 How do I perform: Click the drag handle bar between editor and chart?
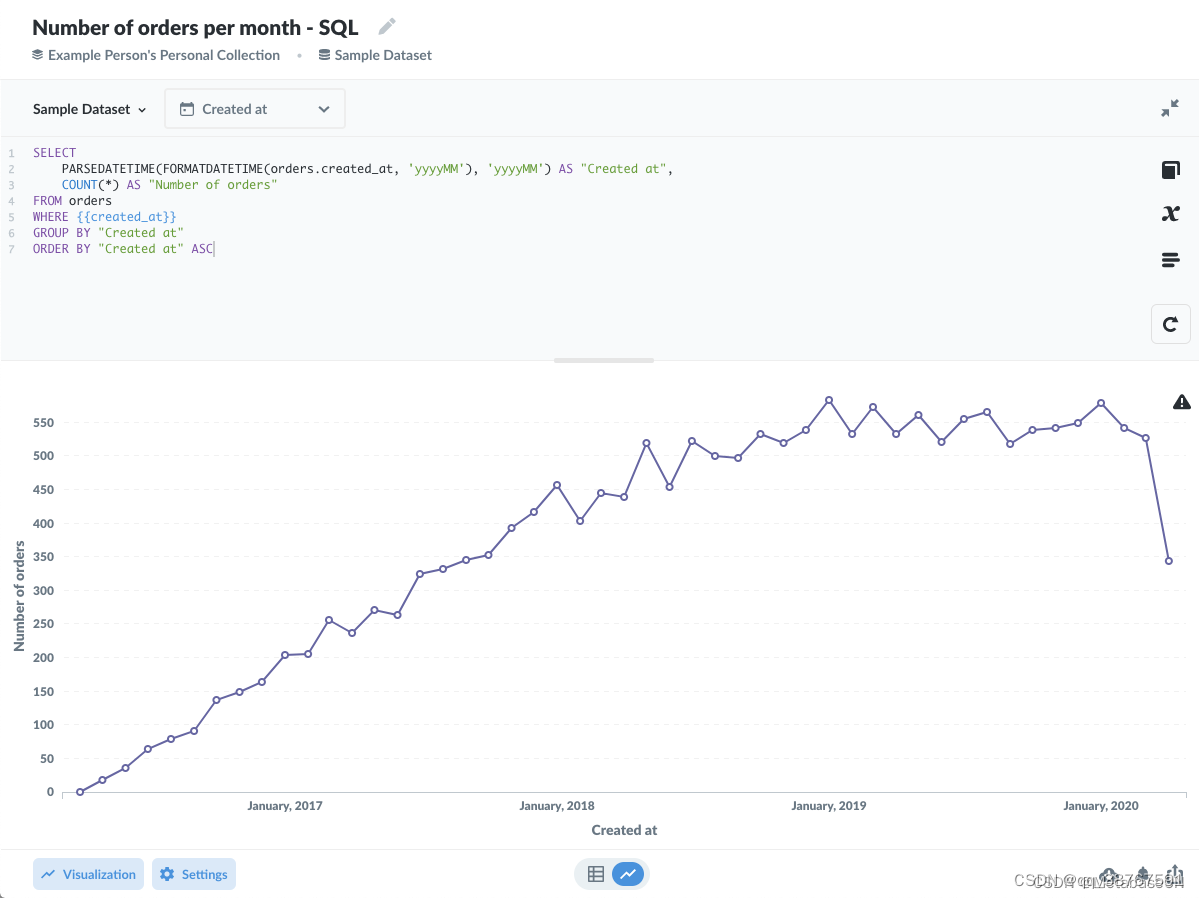click(x=603, y=360)
